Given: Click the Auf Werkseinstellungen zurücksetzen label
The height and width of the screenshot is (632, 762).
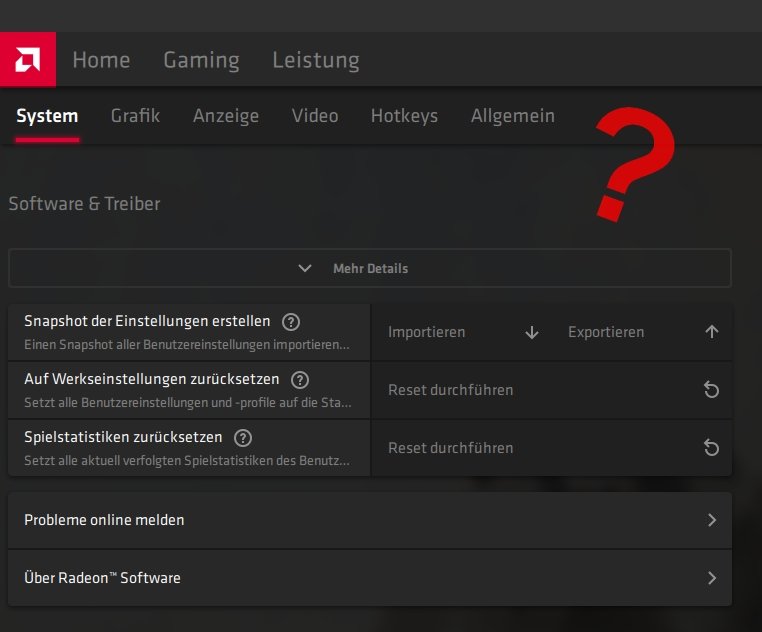Looking at the screenshot, I should pyautogui.click(x=152, y=379).
